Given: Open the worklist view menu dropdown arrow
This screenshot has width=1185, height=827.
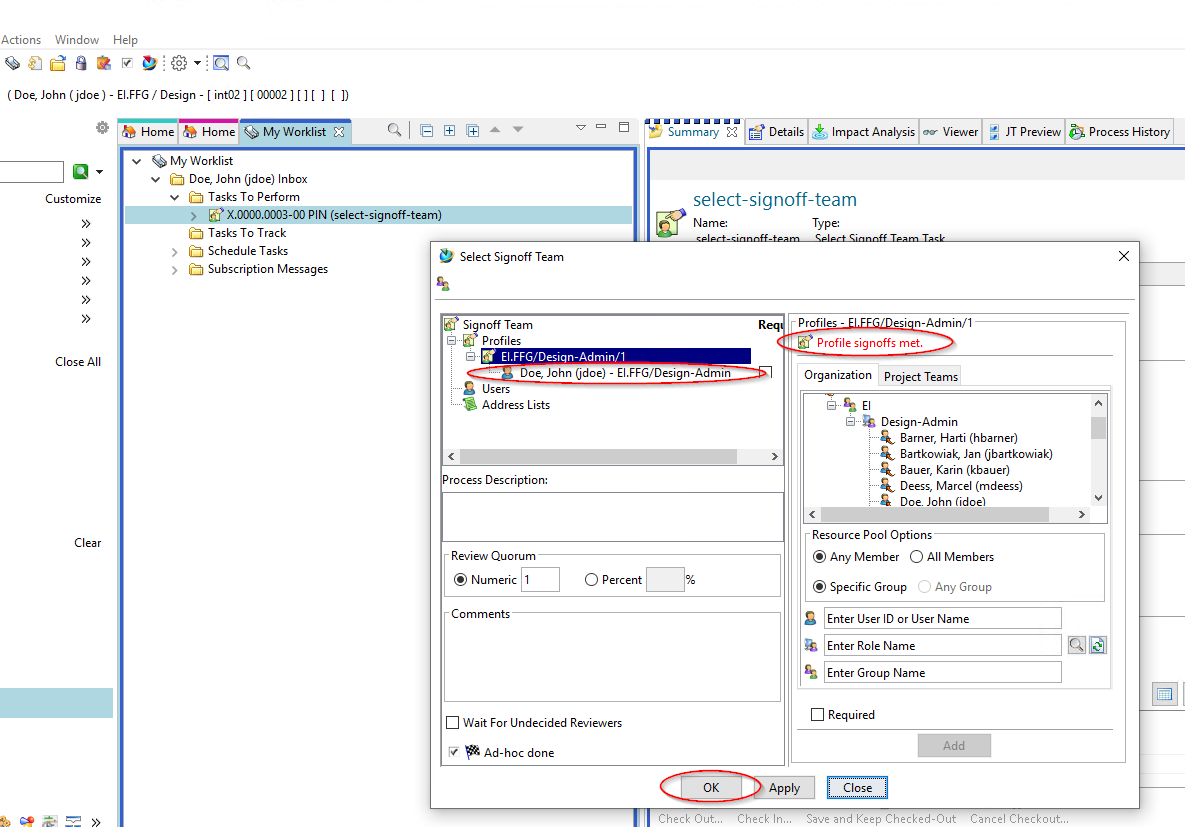Looking at the screenshot, I should 580,128.
